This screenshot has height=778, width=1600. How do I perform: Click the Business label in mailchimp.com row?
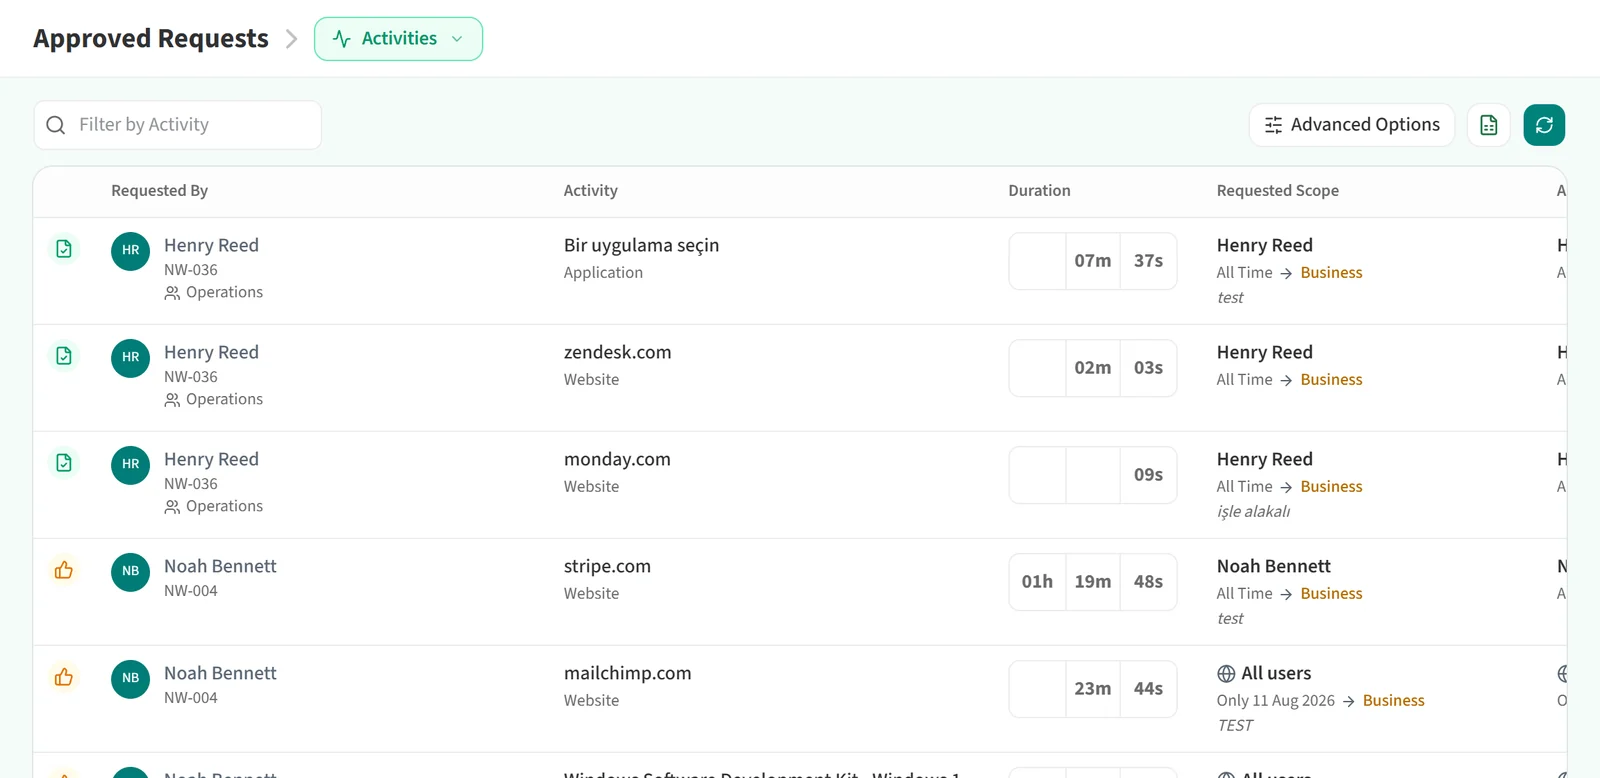click(1393, 701)
